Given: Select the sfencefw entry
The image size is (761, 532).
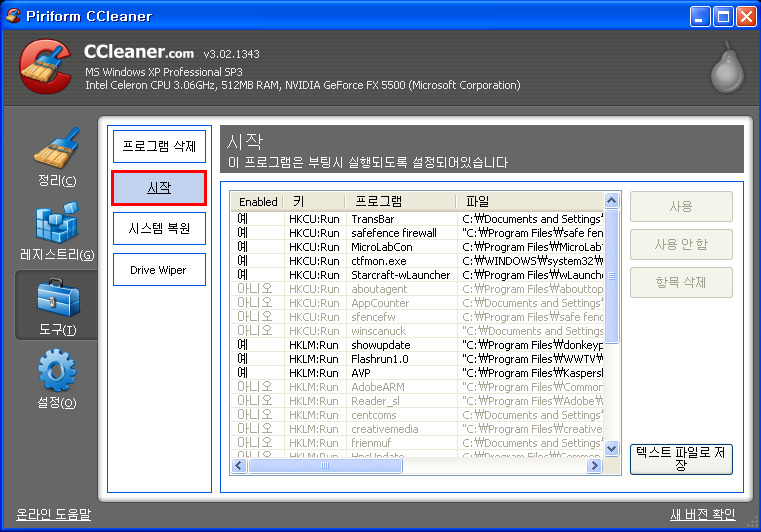Looking at the screenshot, I should (x=417, y=317).
